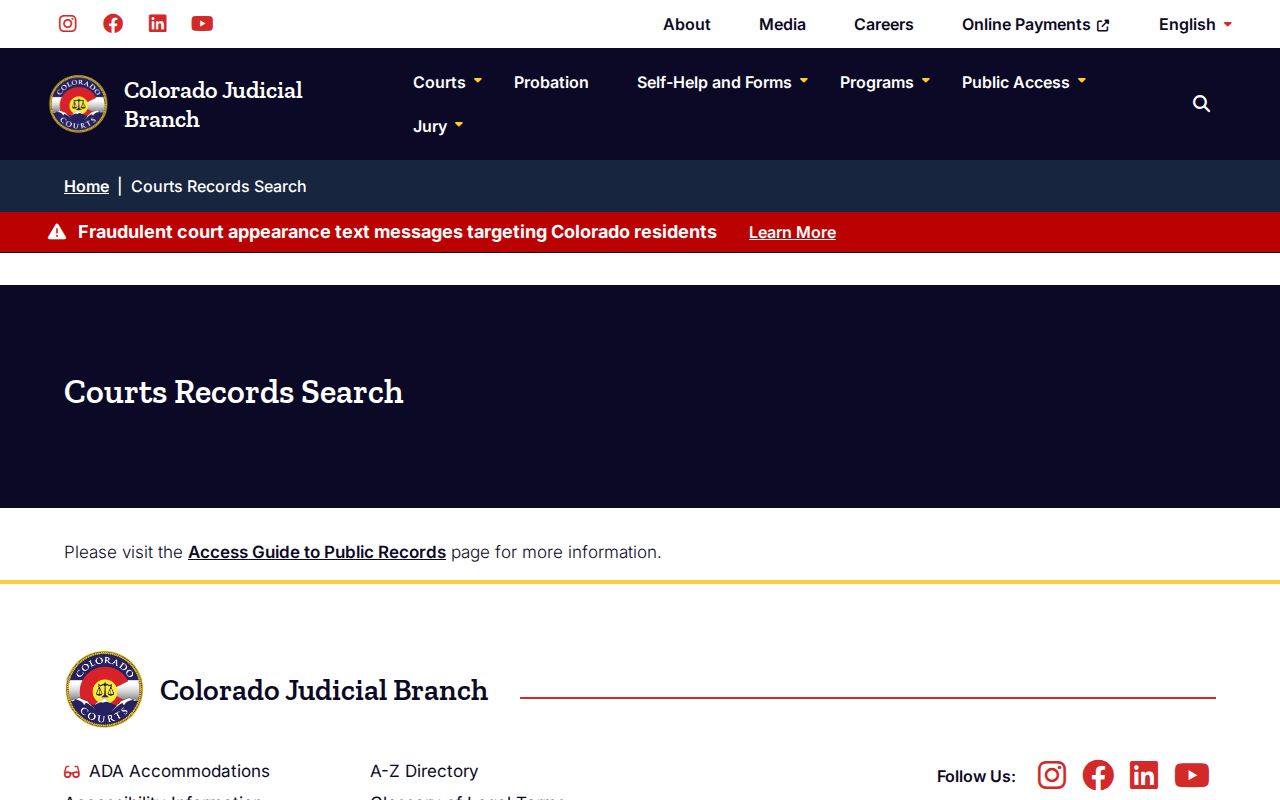1280x800 pixels.
Task: Open Instagram icon in the top bar
Action: [x=68, y=23]
